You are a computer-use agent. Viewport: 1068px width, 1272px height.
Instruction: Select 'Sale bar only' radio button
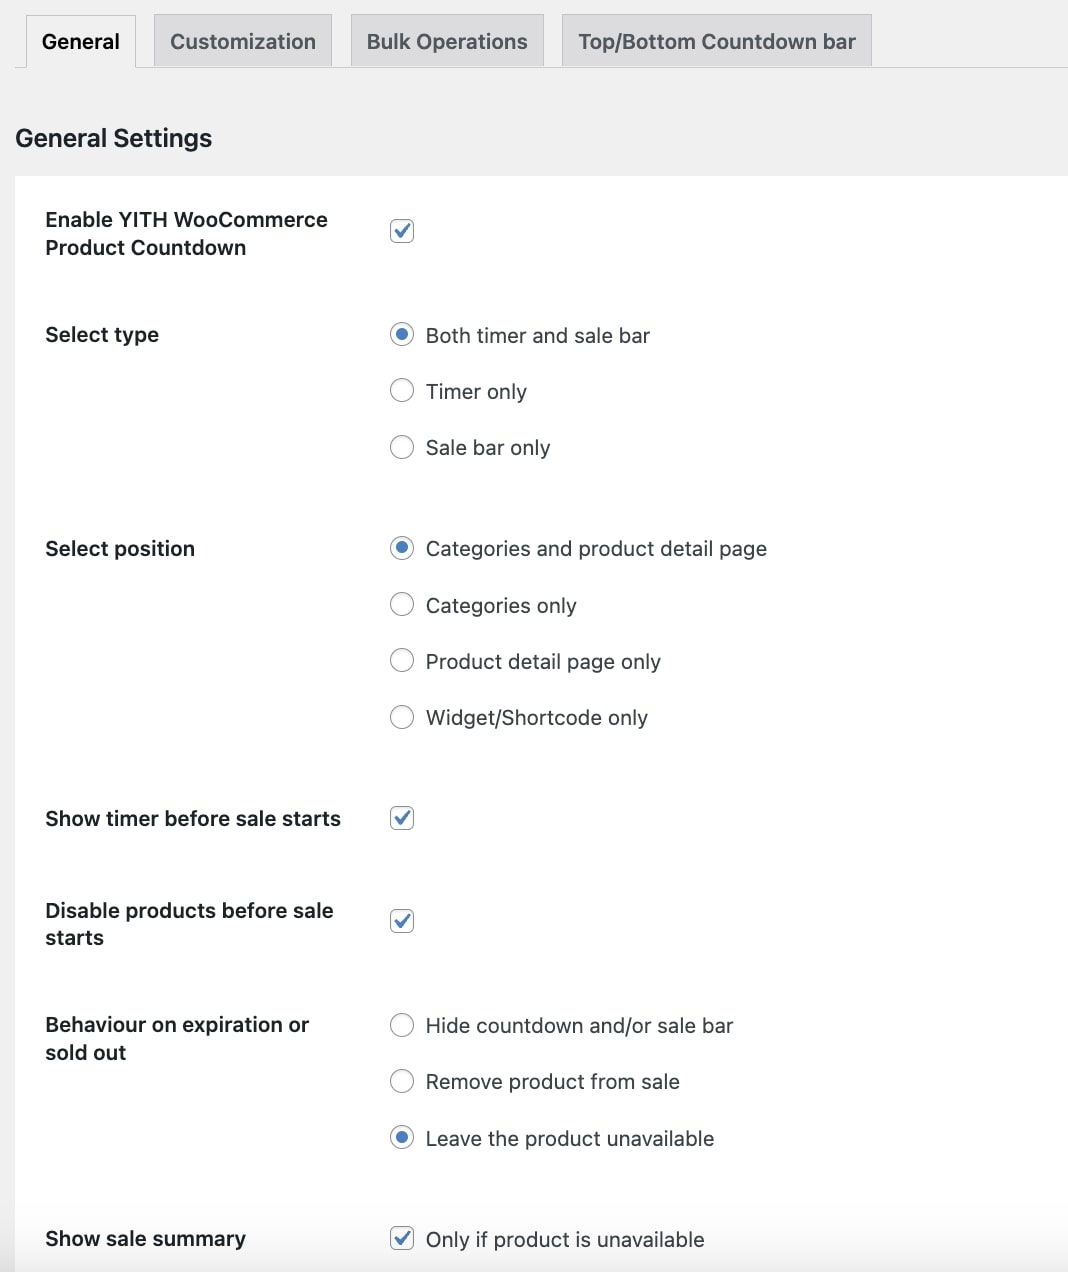point(402,447)
